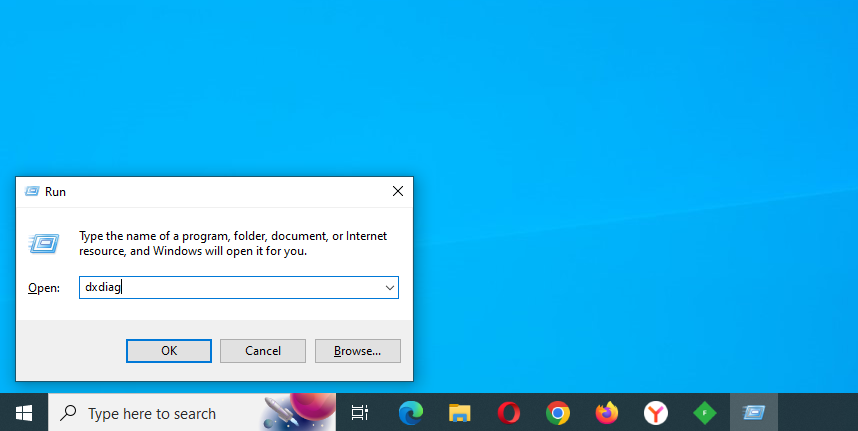
Task: Expand the Open command history dropdown
Action: click(390, 288)
